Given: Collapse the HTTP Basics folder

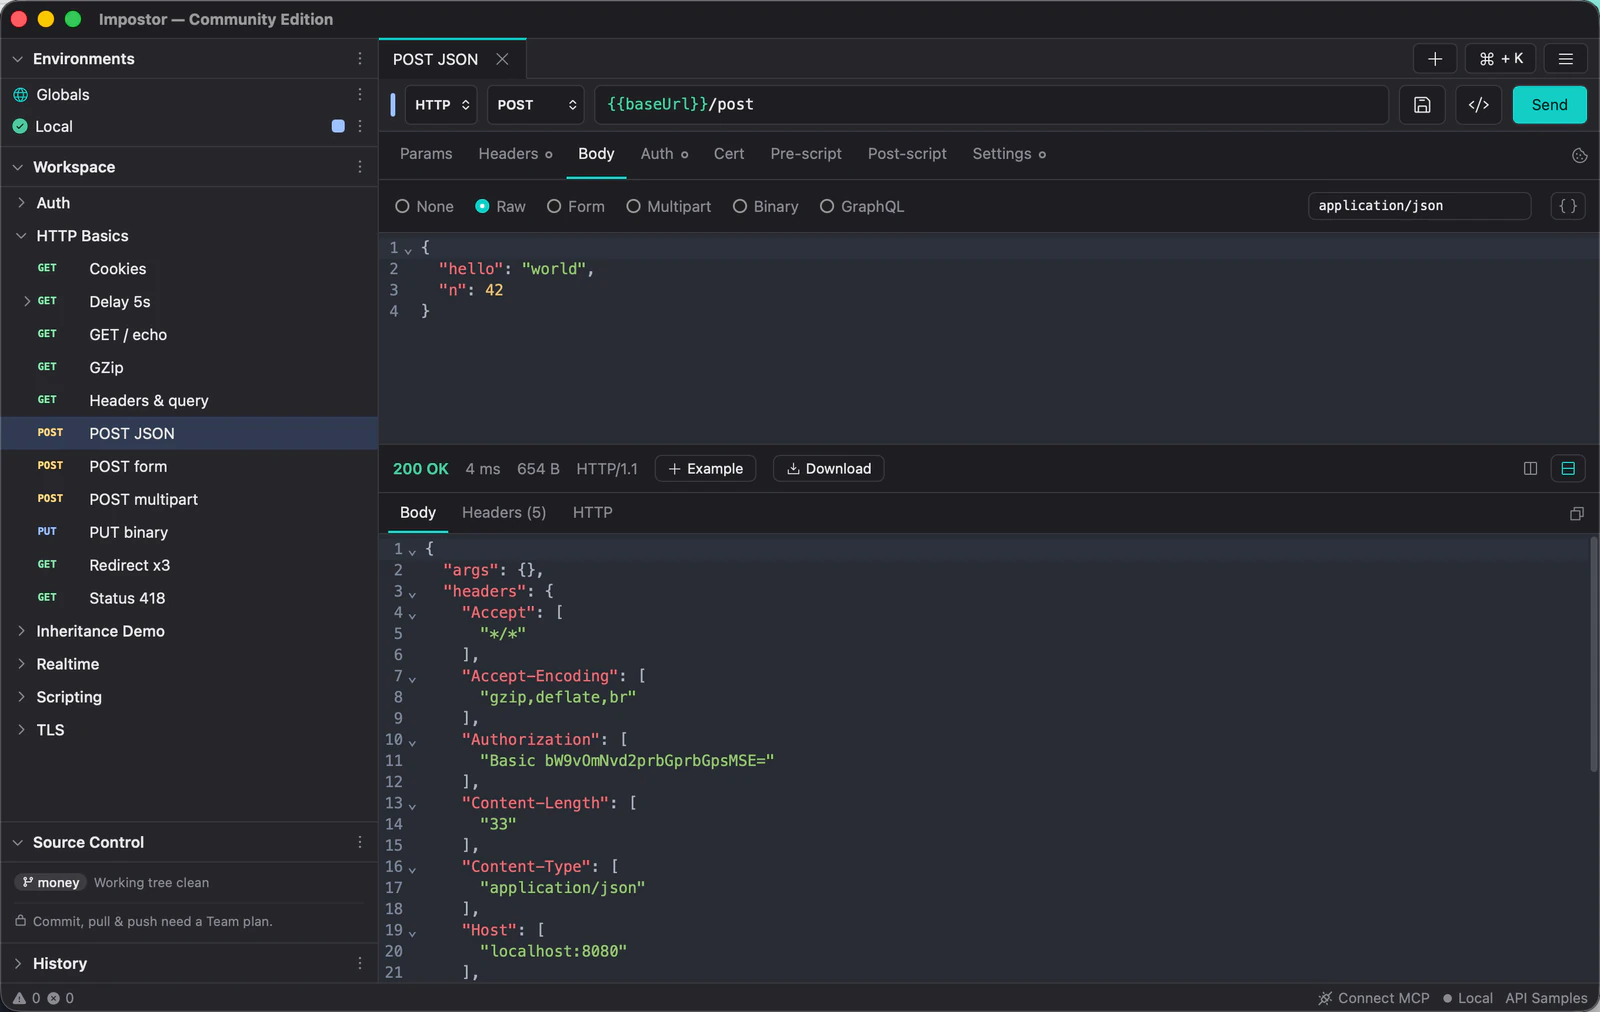Looking at the screenshot, I should tap(21, 236).
